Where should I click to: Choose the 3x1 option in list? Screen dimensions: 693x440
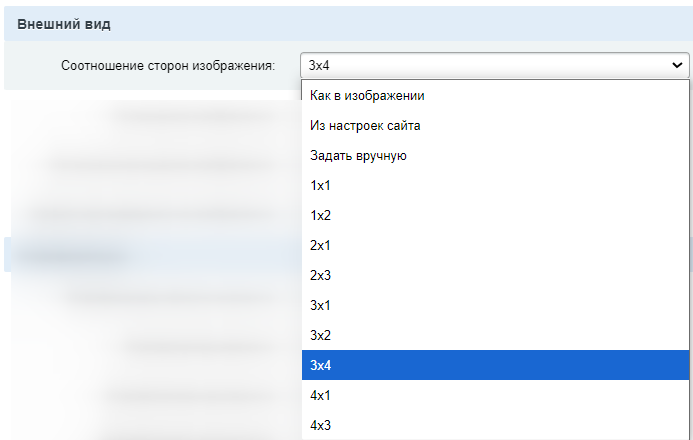pos(320,306)
